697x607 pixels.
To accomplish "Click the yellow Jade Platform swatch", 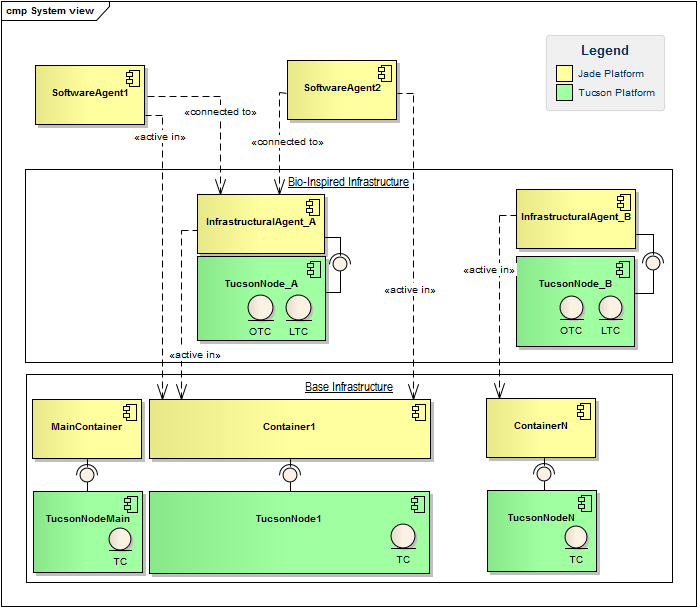I will tap(564, 73).
